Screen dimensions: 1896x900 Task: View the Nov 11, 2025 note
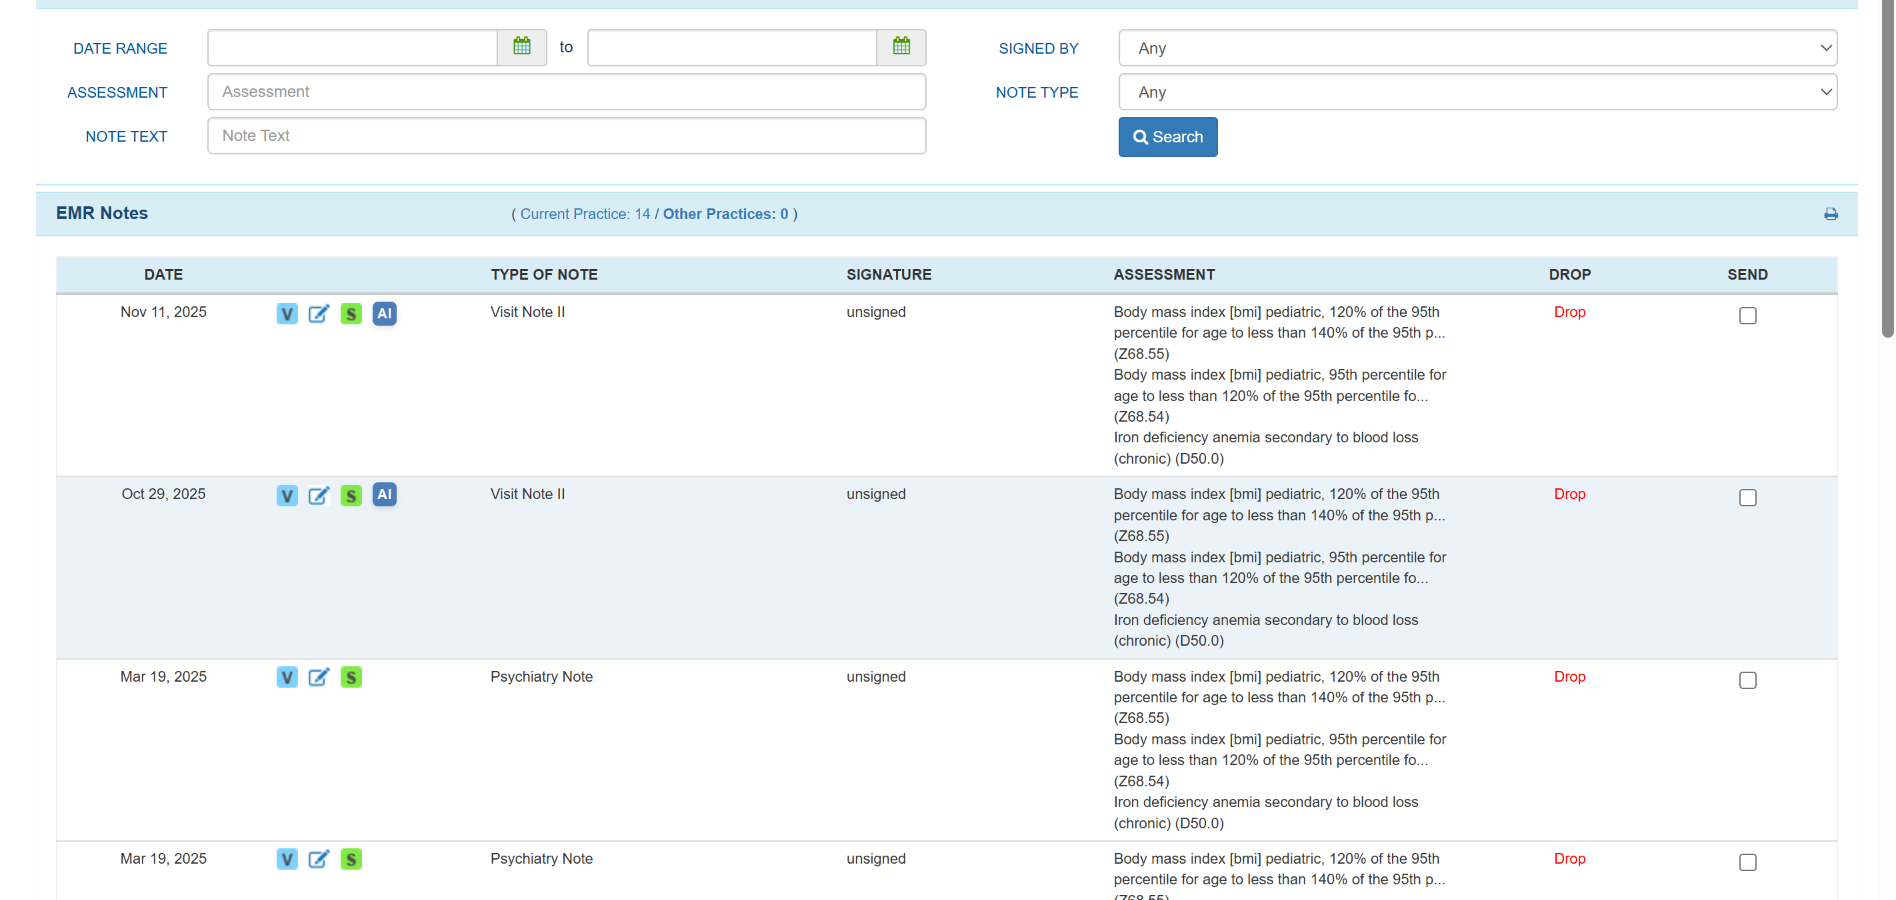(x=287, y=314)
